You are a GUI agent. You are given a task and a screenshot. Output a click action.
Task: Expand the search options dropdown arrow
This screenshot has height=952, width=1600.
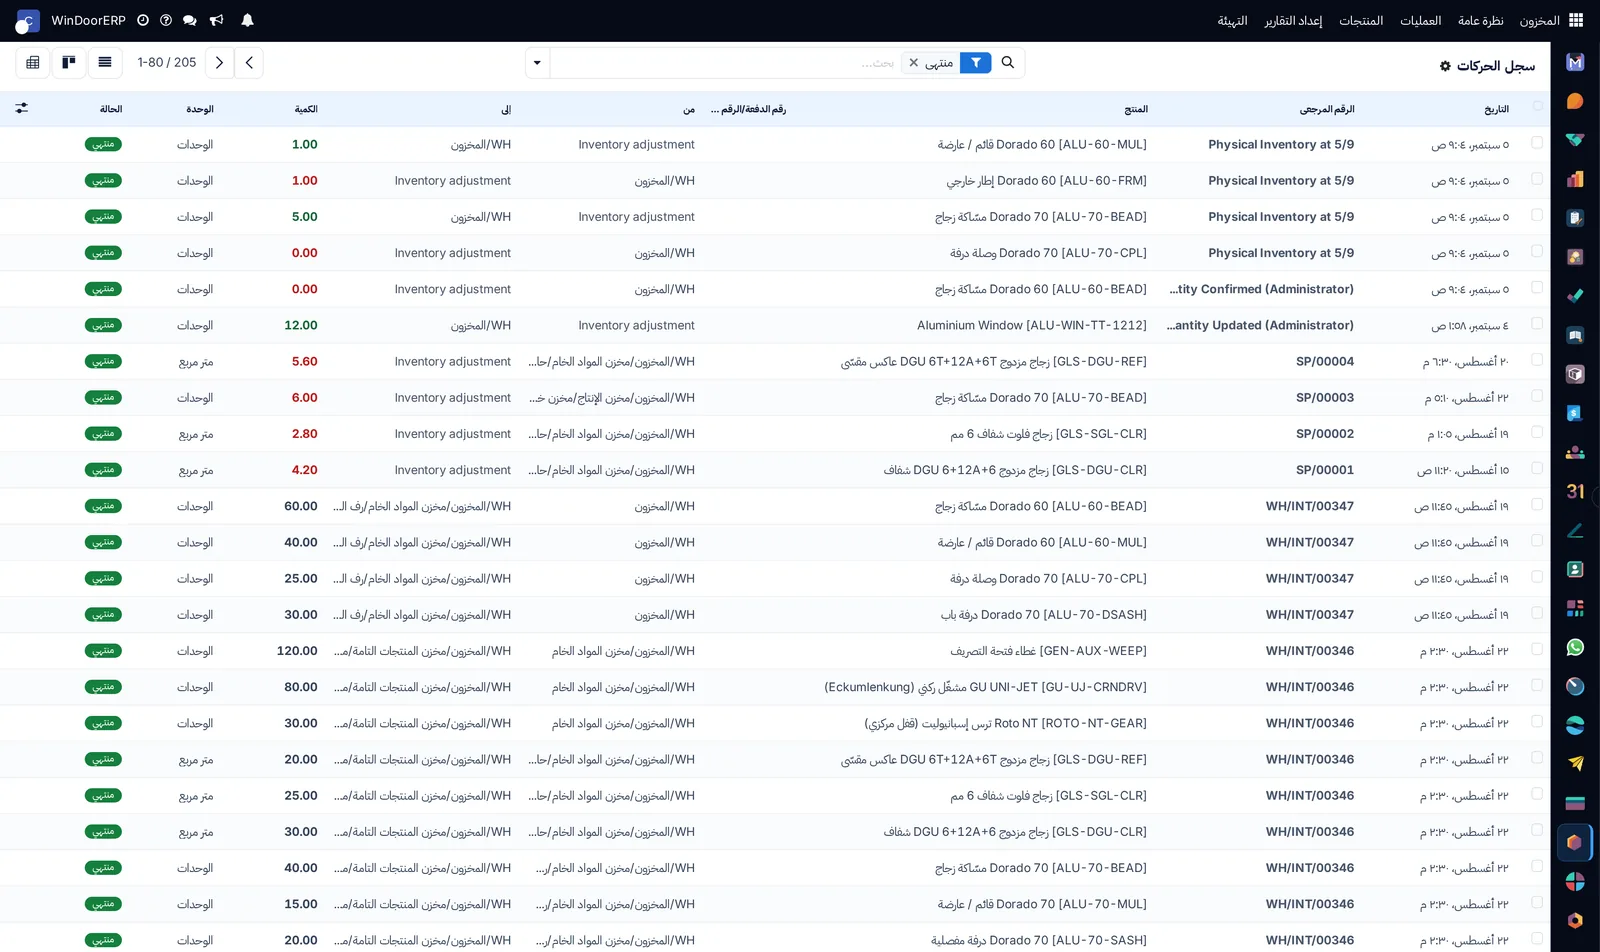click(x=537, y=63)
